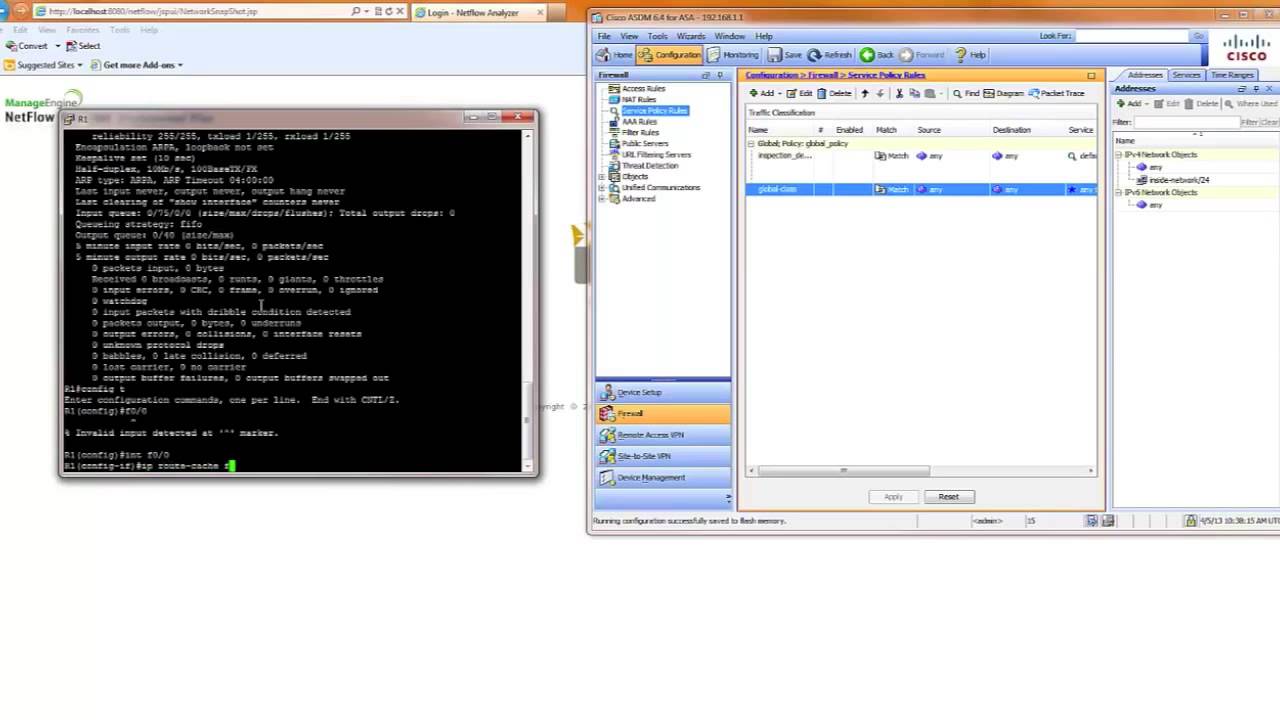Open the Tools menu in Cisco ASDM
This screenshot has height=720, width=1280.
[657, 36]
